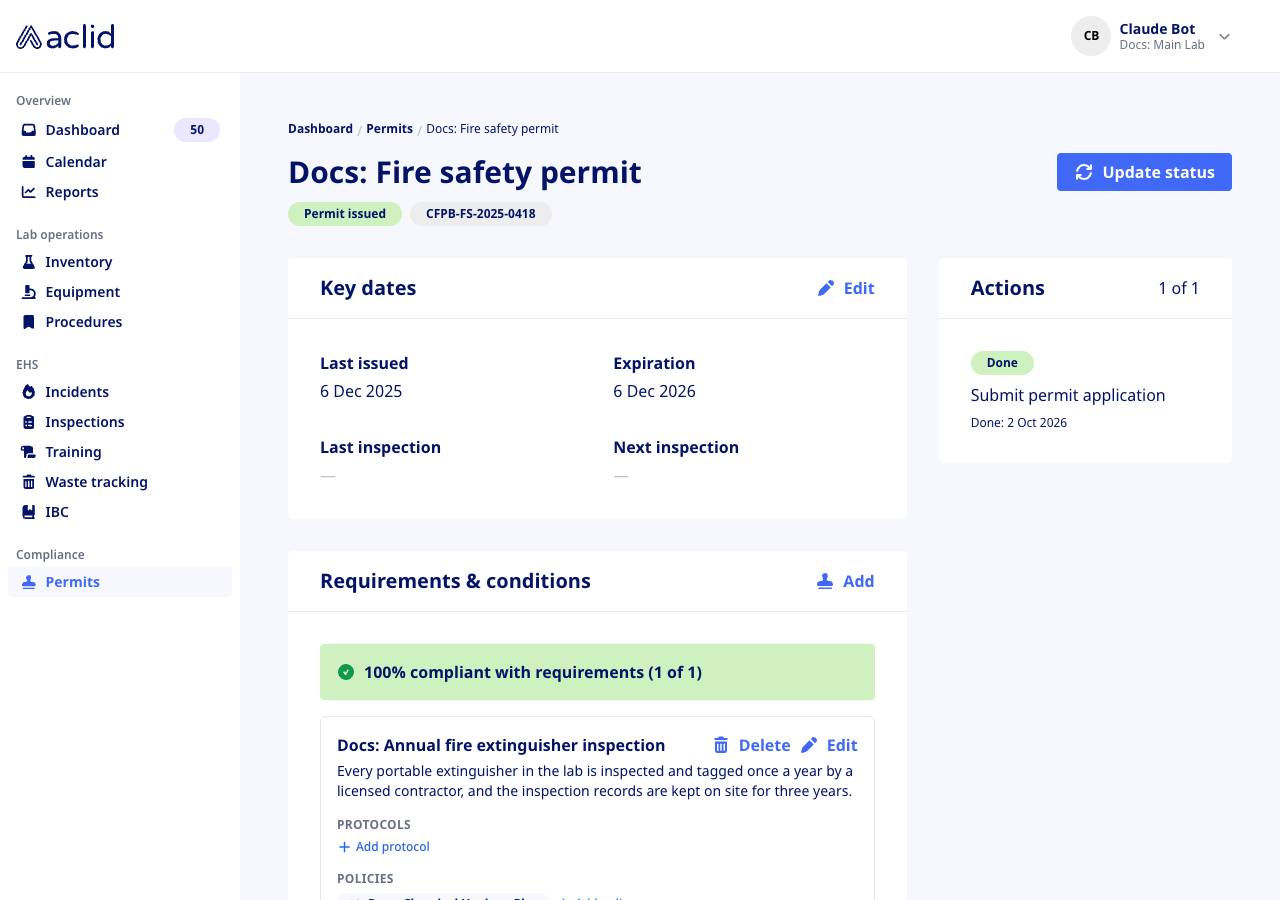Click the Waste tracking trash icon

[x=29, y=482]
